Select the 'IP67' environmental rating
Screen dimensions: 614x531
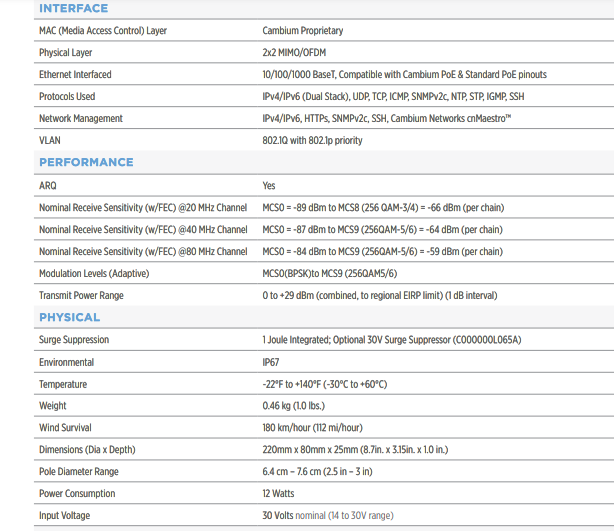click(x=271, y=362)
